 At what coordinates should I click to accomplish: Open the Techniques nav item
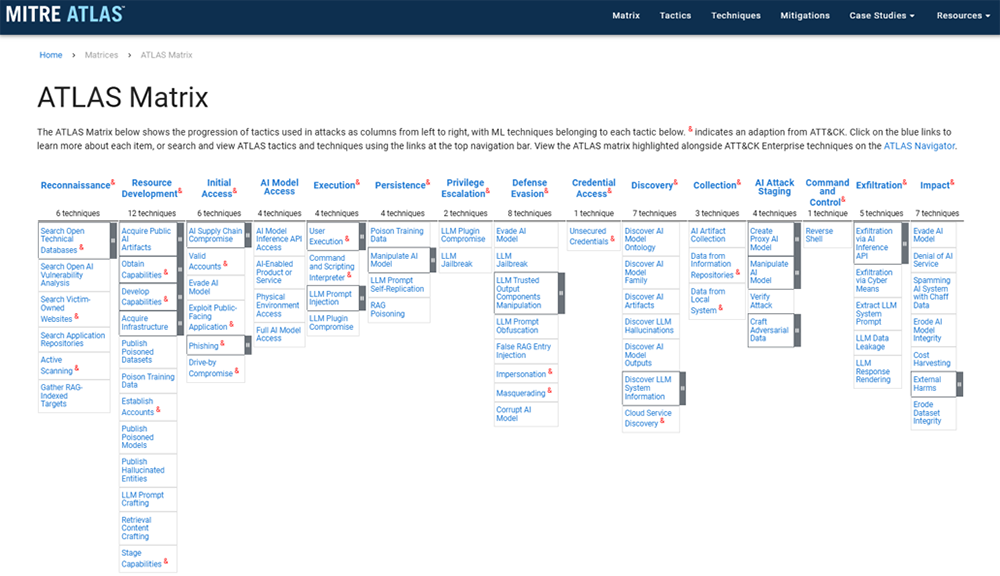[735, 15]
